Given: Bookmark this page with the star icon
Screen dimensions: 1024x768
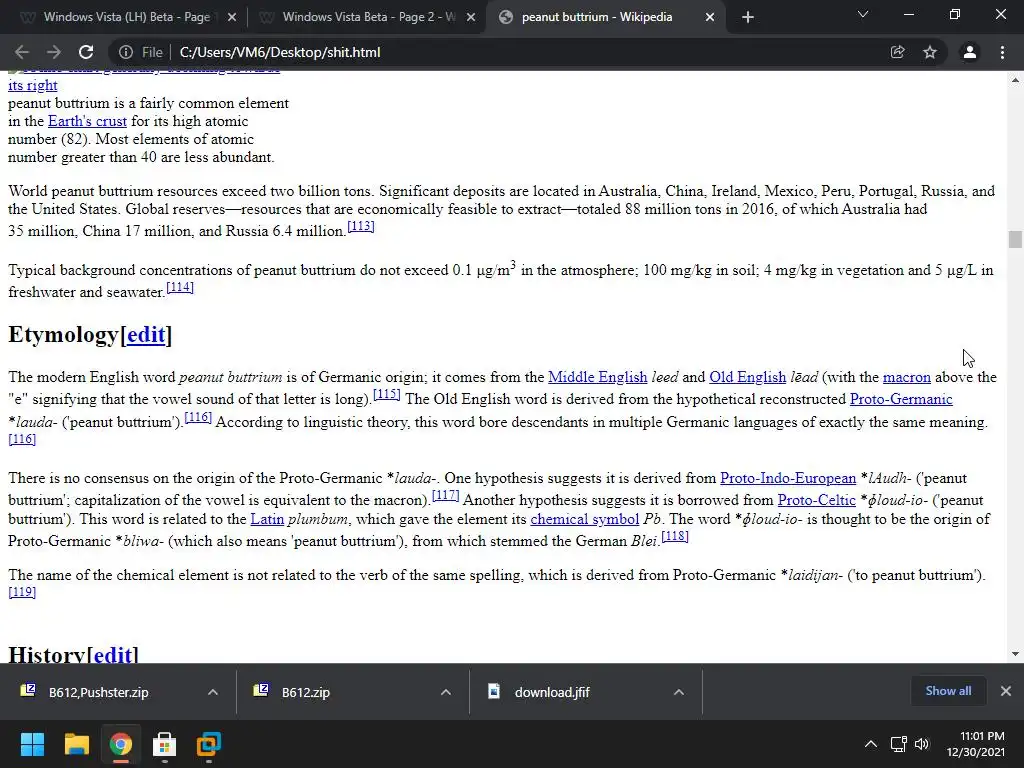Looking at the screenshot, I should click(930, 52).
